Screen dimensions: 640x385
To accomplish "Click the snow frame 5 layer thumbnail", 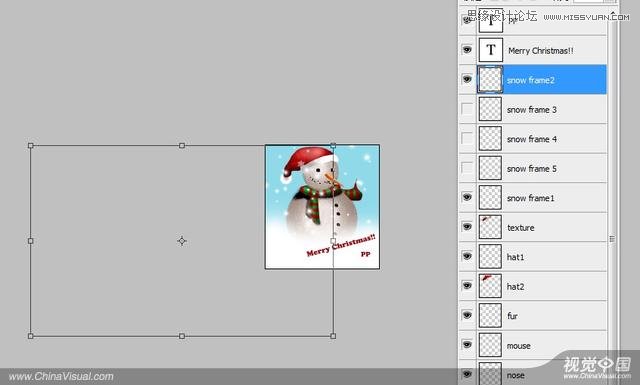I will [490, 168].
